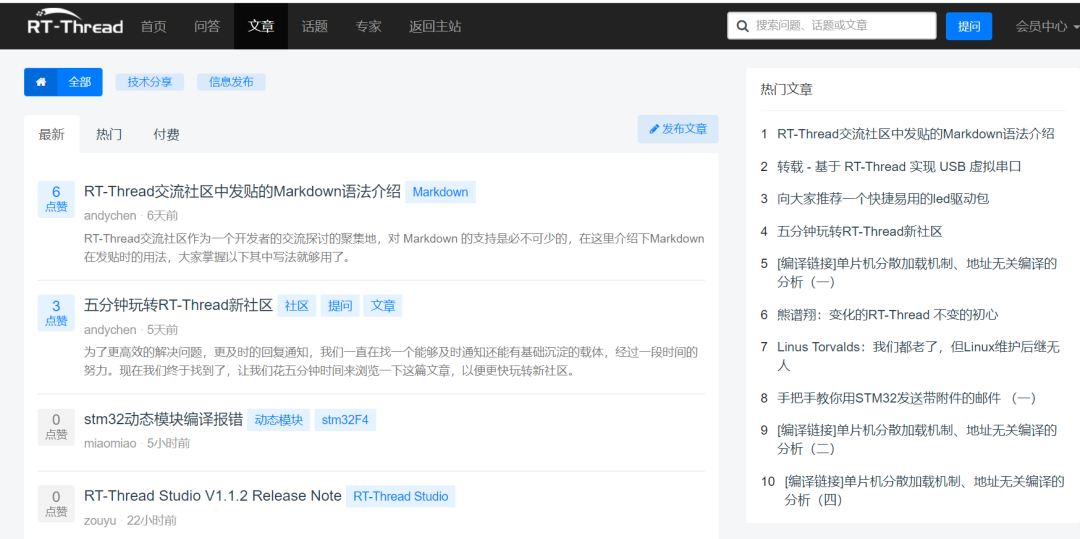This screenshot has height=539, width=1080.
Task: Click the stm32F4 tag
Action: [345, 420]
